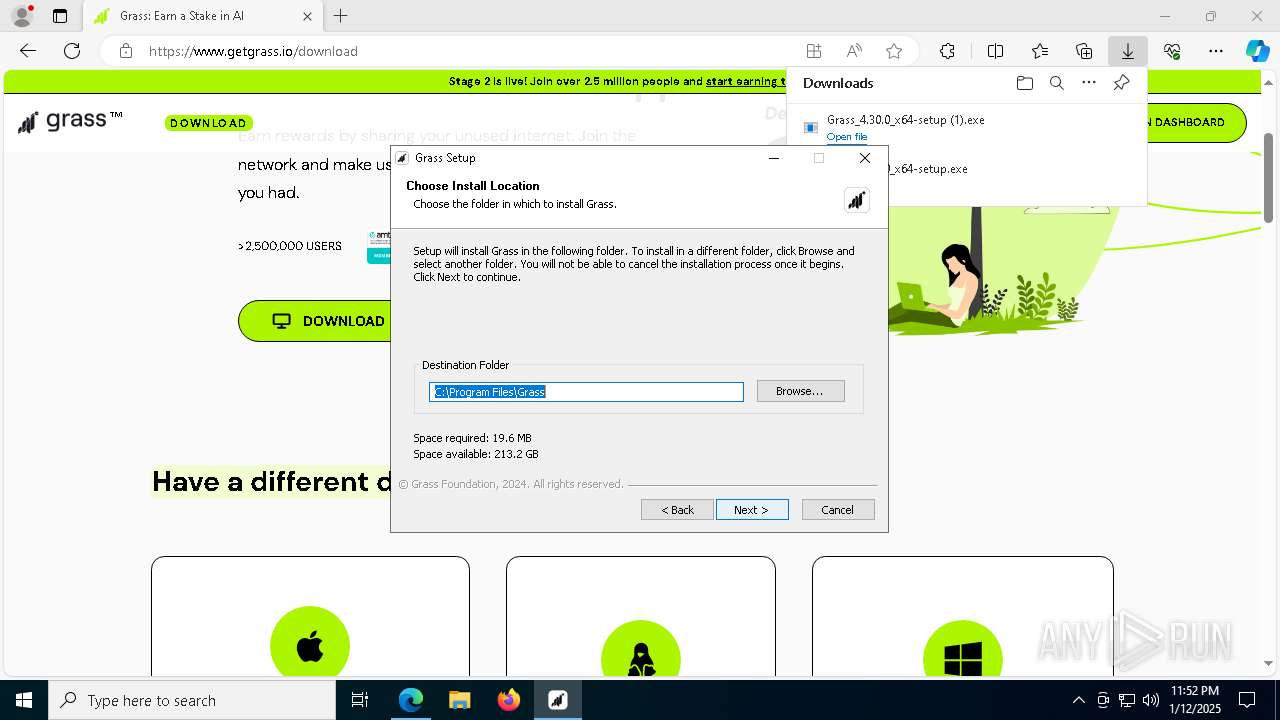Open a new browser tab

click(x=340, y=16)
